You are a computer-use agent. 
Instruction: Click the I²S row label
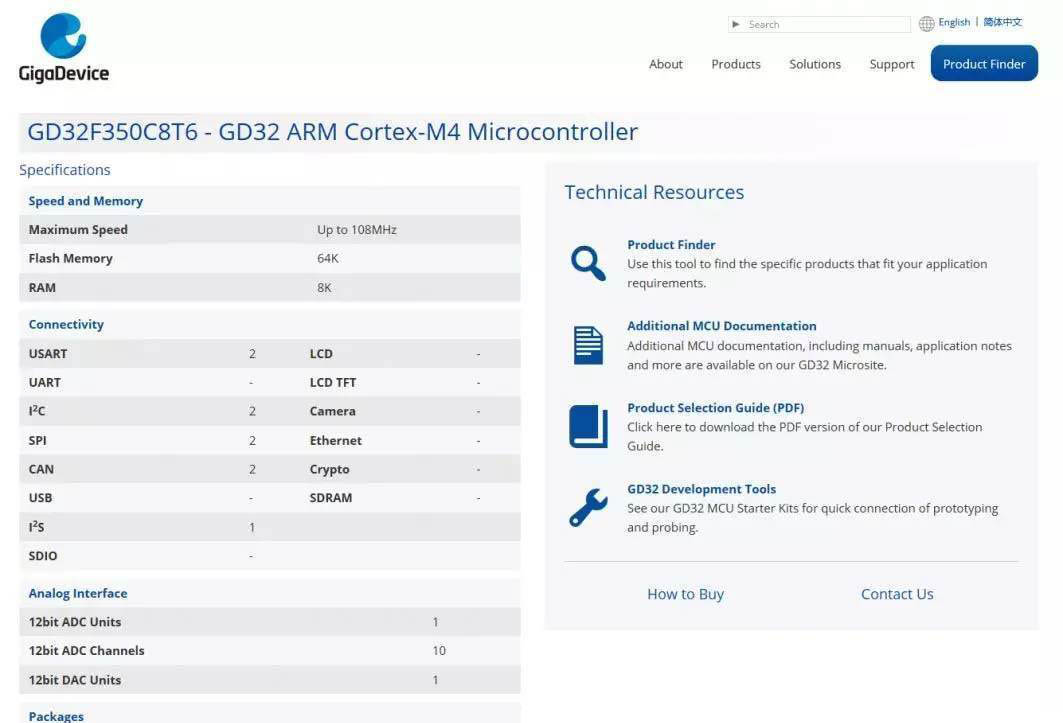click(36, 527)
